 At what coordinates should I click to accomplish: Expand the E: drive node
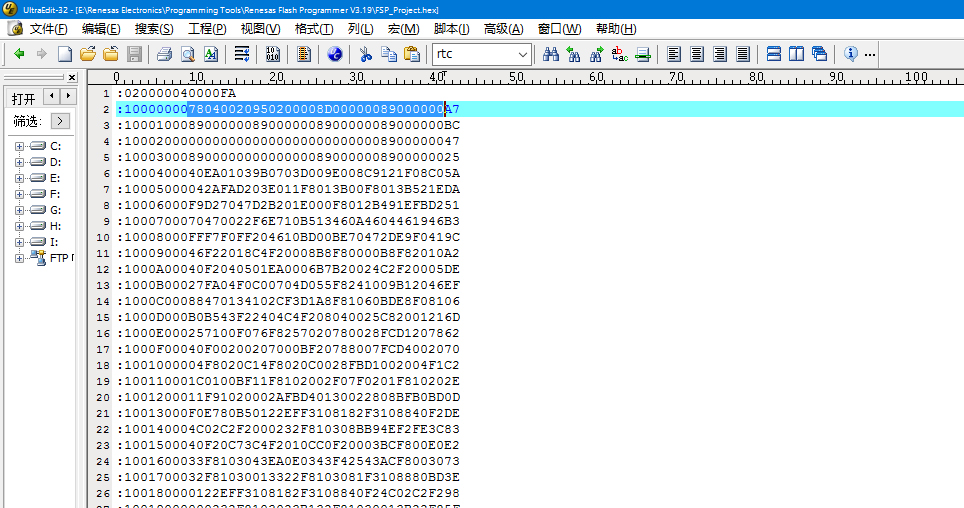coord(19,178)
